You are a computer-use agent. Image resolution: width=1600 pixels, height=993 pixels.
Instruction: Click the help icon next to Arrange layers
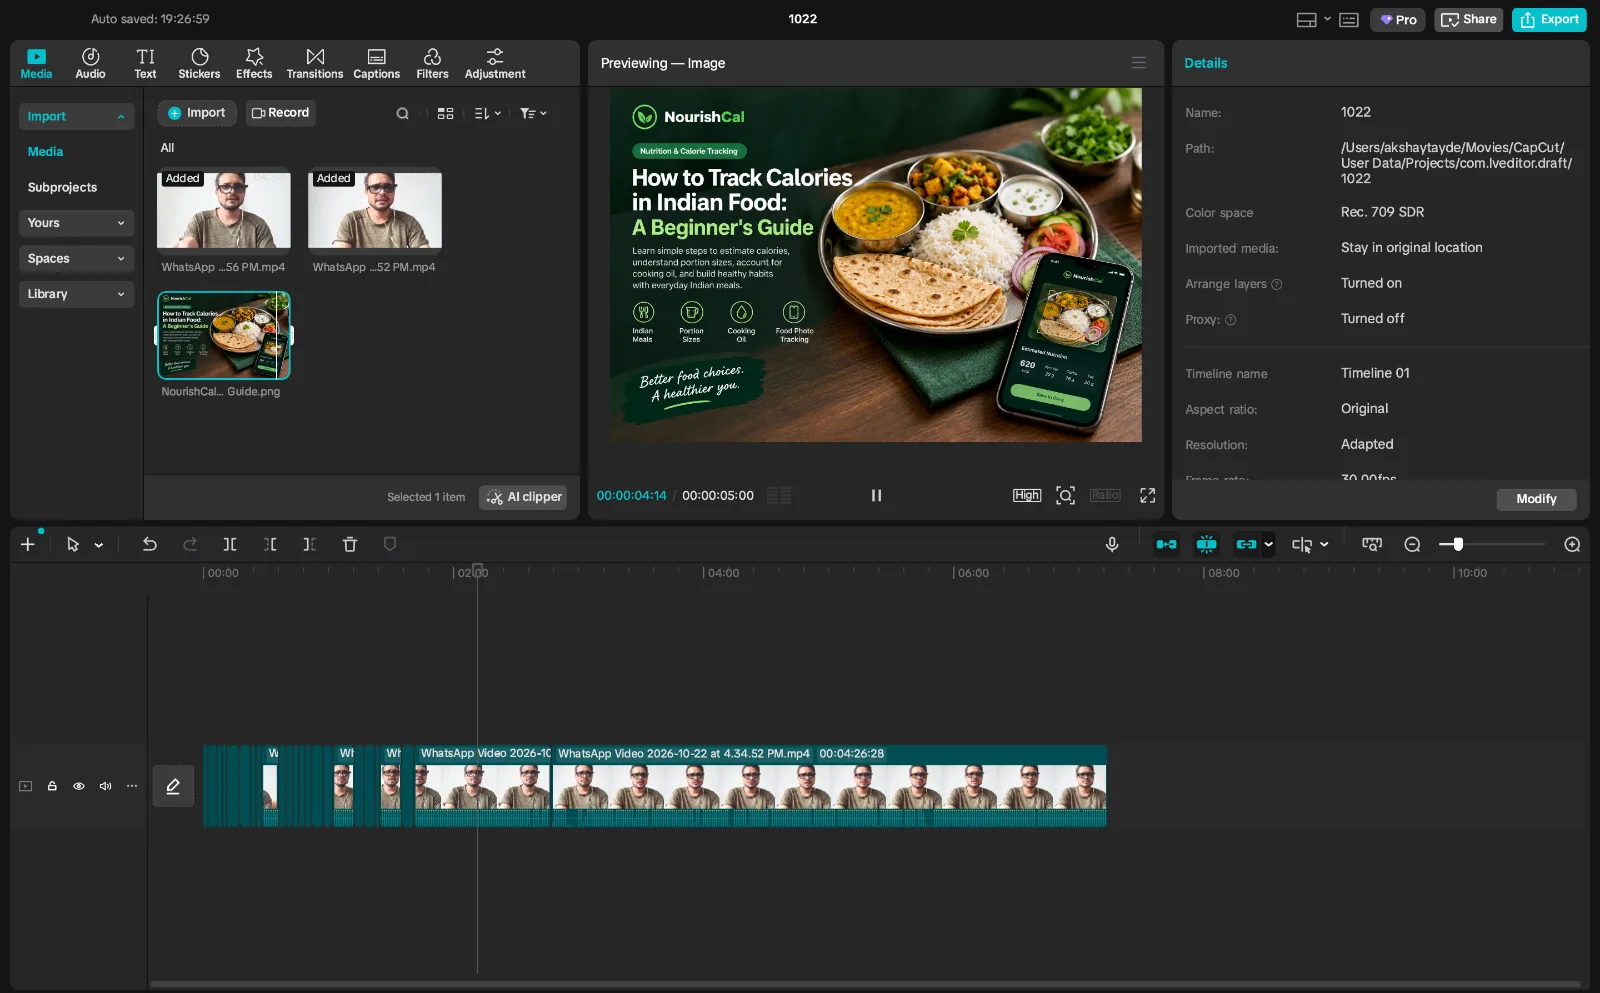tap(1276, 285)
